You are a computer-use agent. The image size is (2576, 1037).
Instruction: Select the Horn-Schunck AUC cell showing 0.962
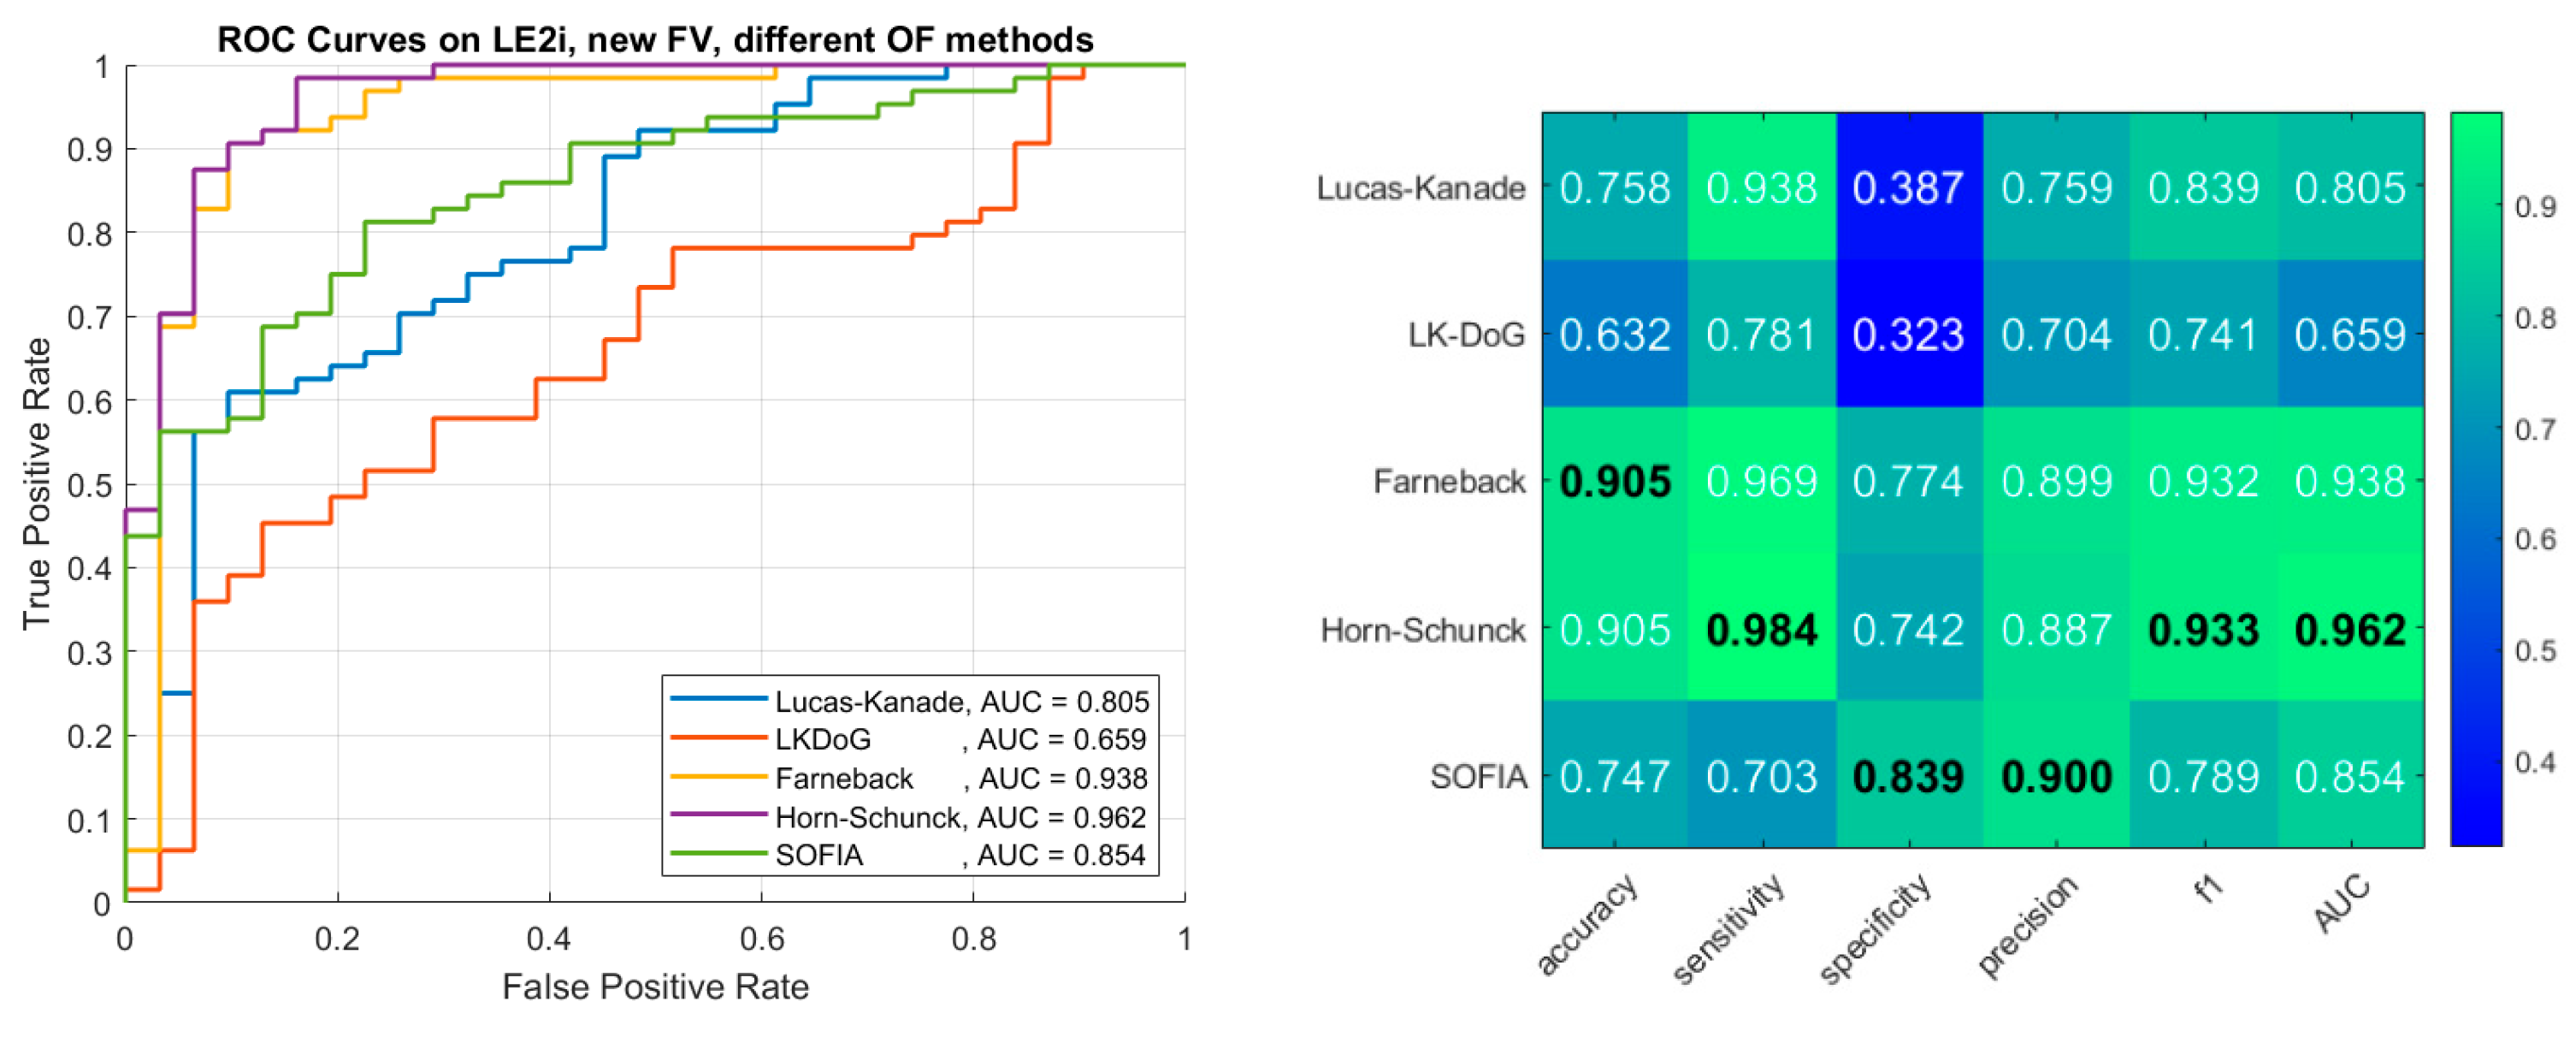[2349, 629]
